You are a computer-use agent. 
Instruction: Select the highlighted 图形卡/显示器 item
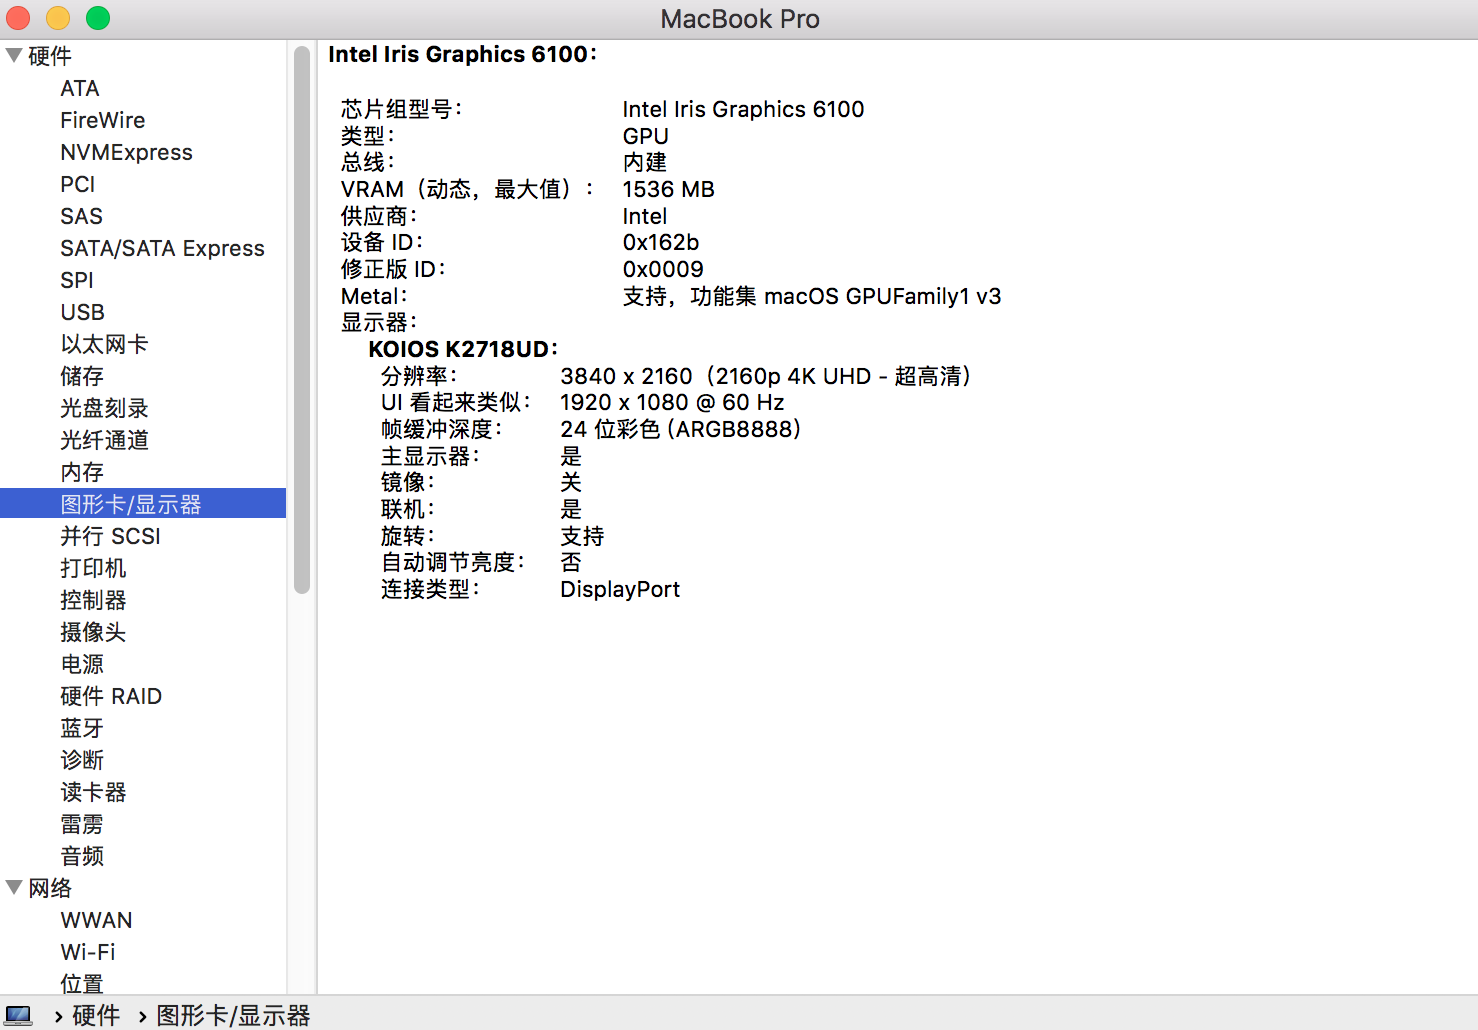(131, 504)
